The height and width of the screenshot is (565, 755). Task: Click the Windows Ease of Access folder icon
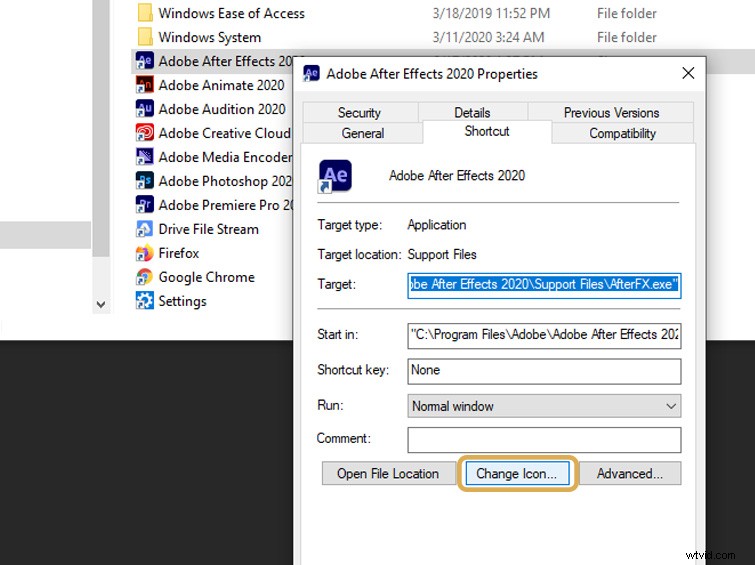145,13
